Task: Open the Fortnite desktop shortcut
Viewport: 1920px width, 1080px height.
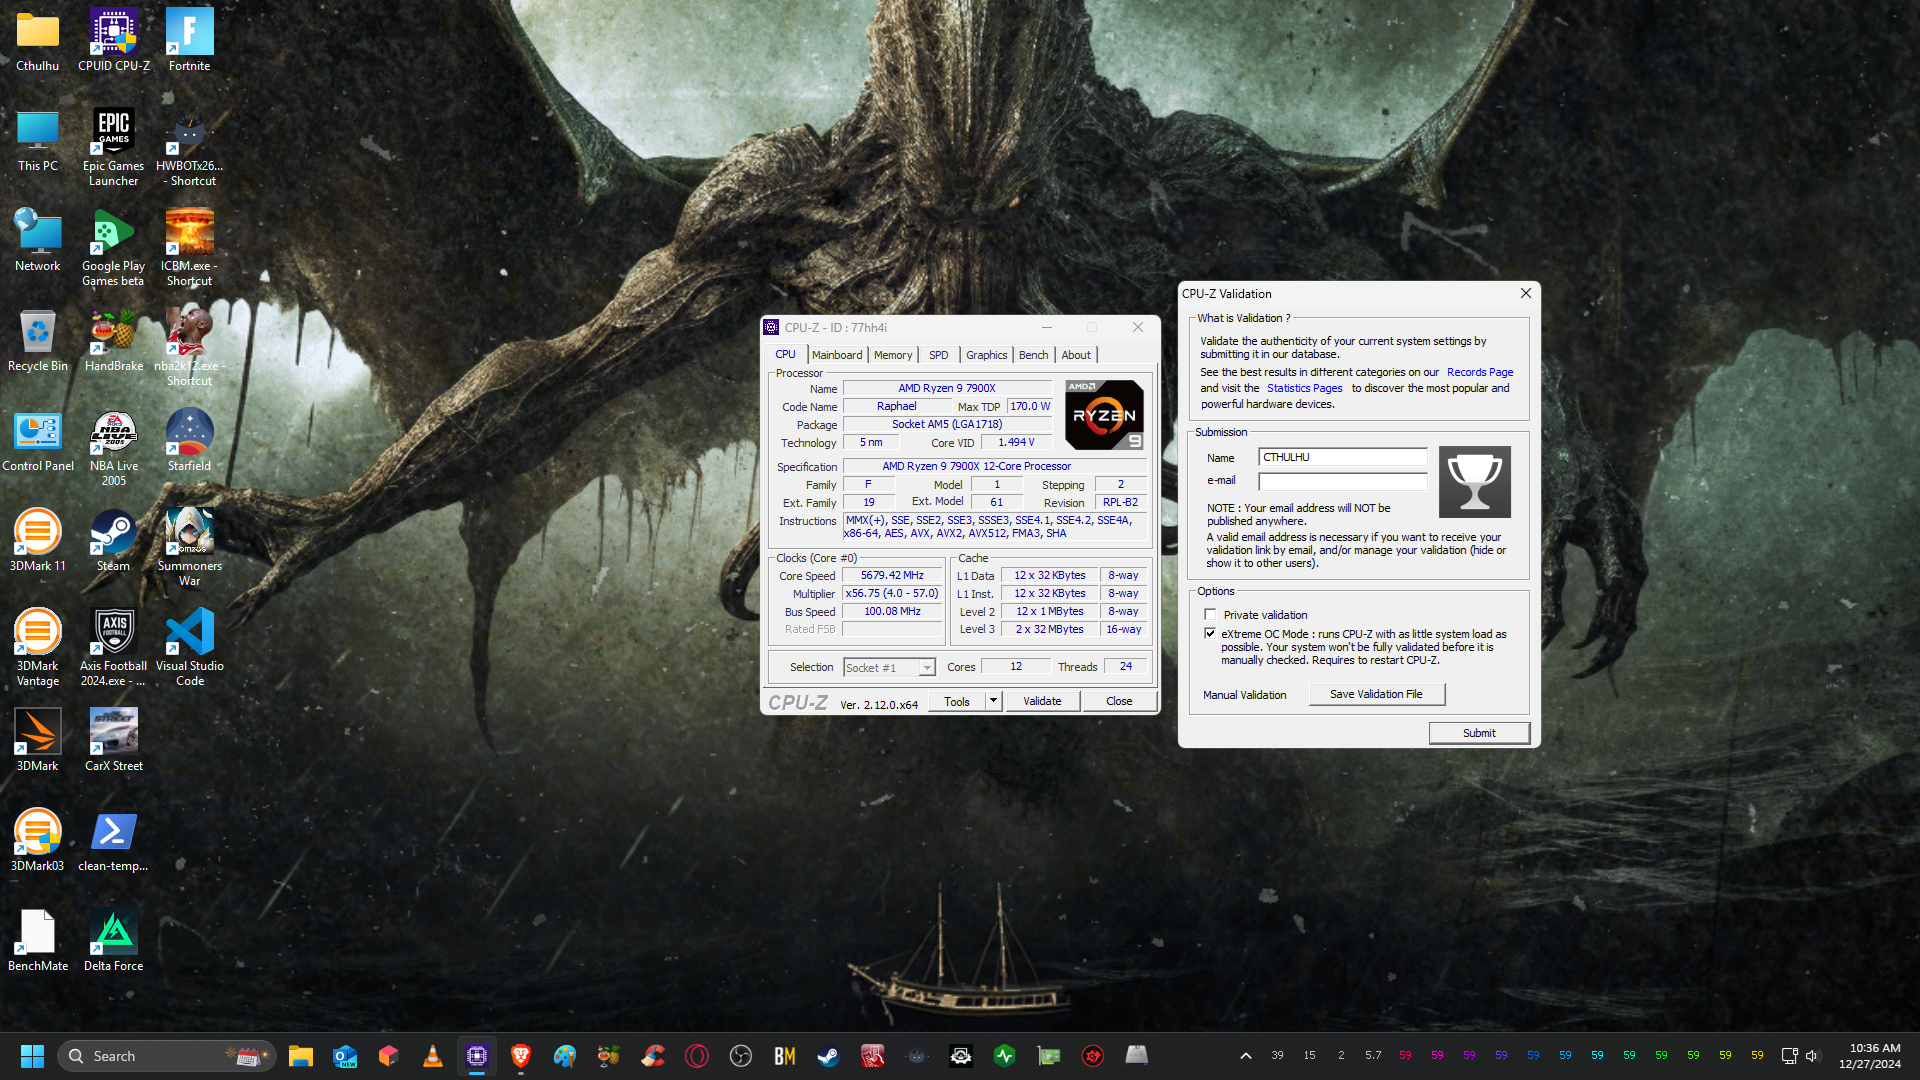Action: (x=189, y=41)
